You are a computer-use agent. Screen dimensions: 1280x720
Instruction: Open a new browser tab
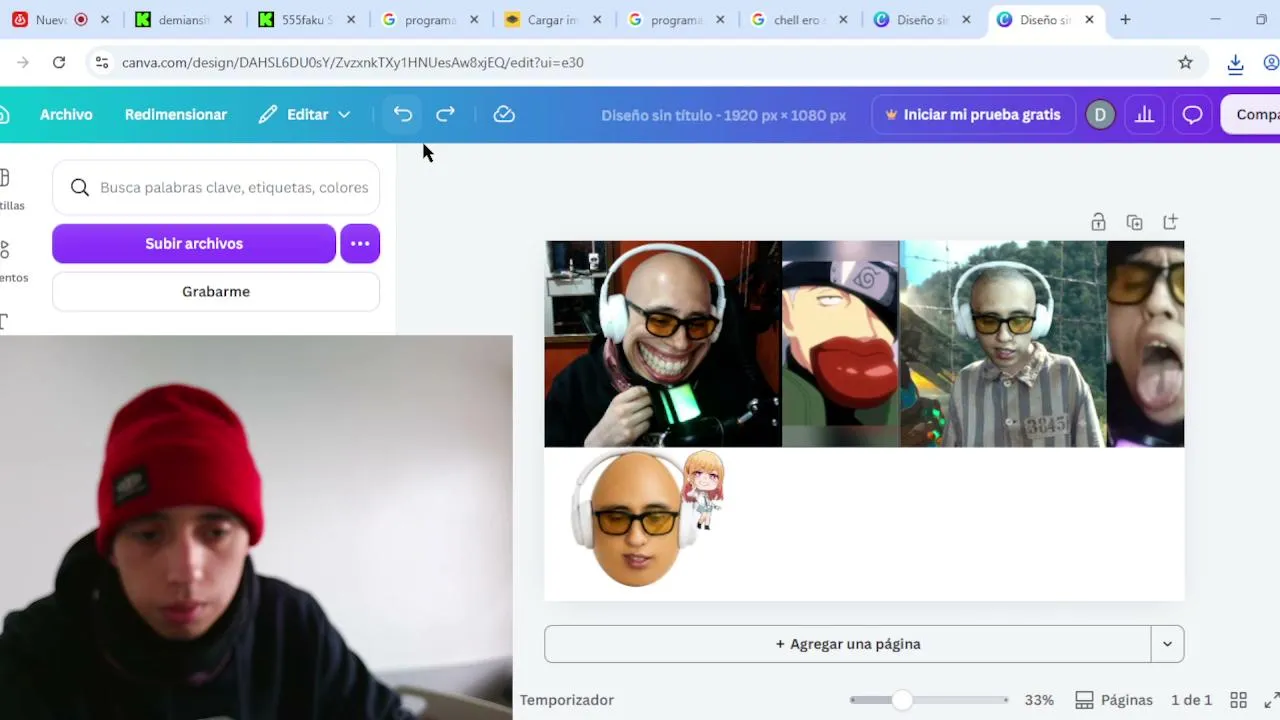1125,20
